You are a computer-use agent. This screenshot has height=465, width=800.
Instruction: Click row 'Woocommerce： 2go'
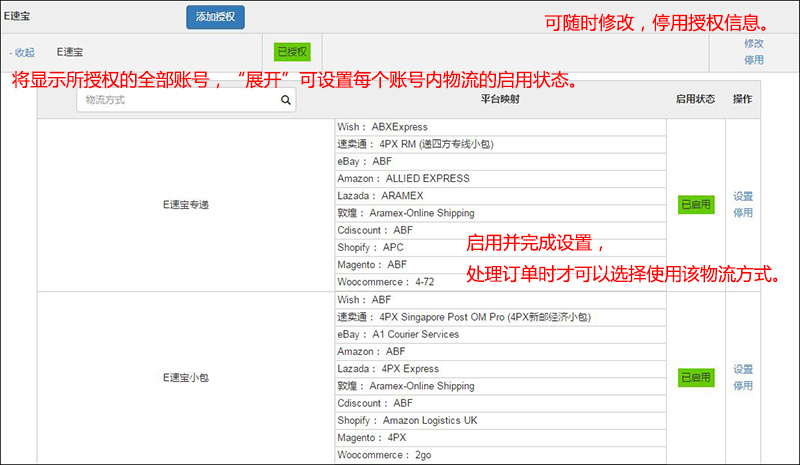coord(501,455)
